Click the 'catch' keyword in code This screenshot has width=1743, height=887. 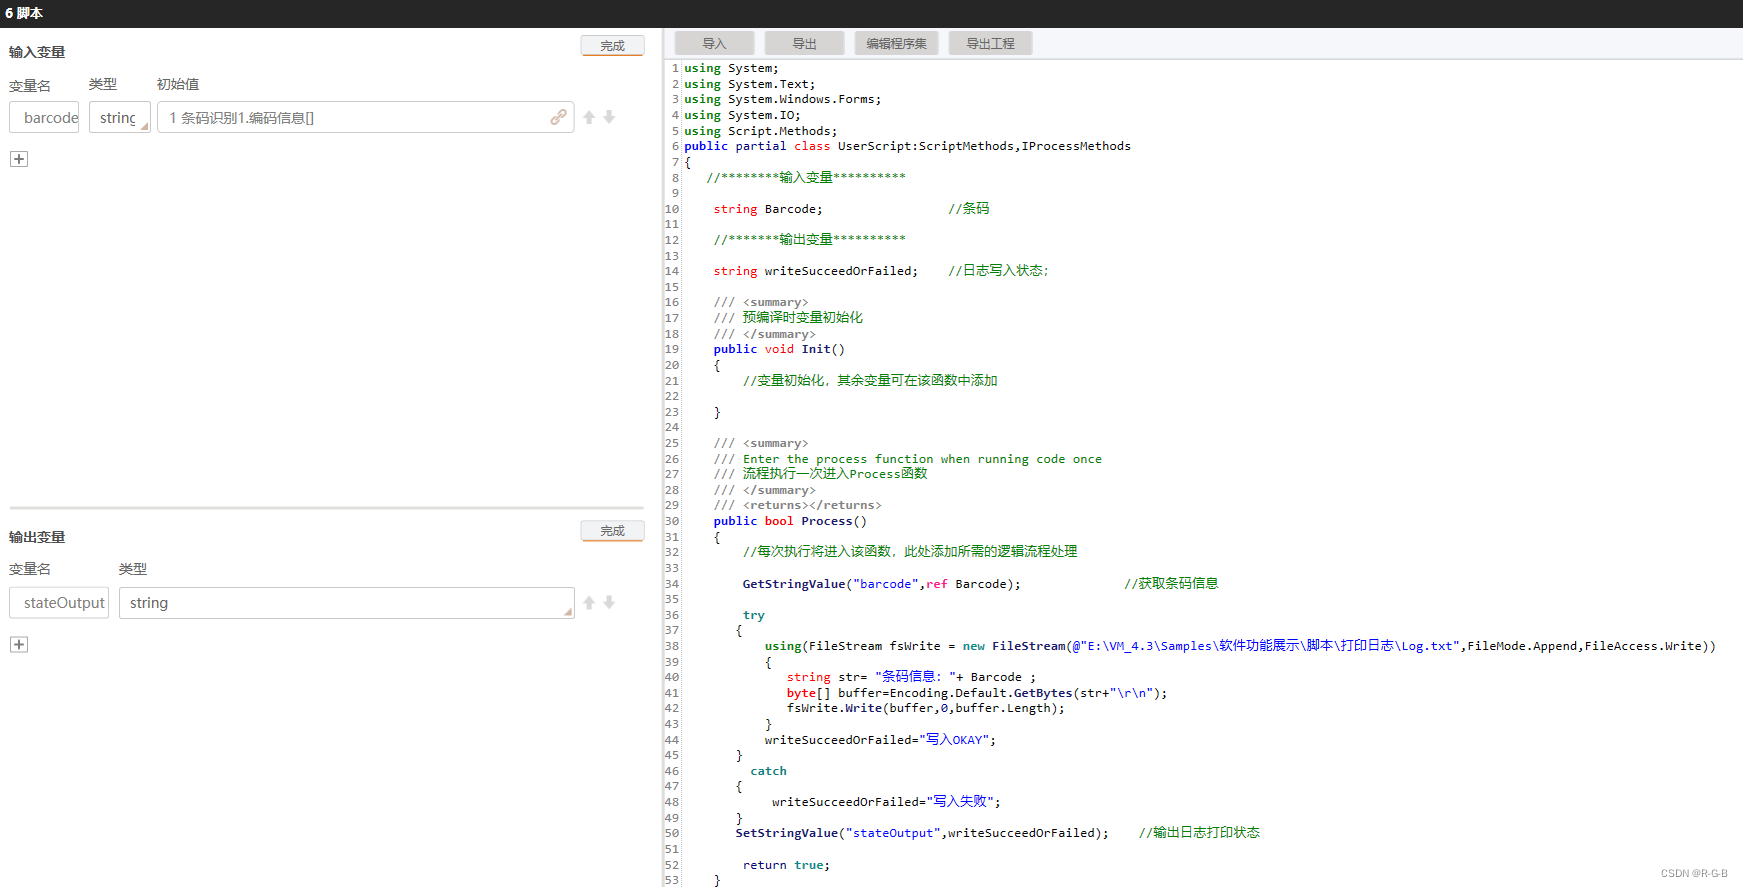768,771
